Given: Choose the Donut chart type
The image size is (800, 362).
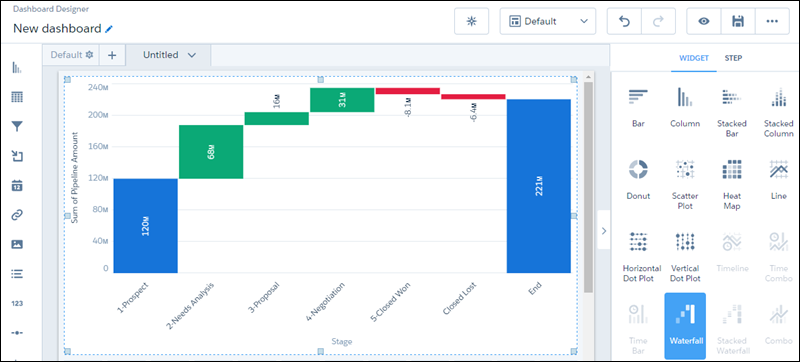Looking at the screenshot, I should (x=638, y=180).
